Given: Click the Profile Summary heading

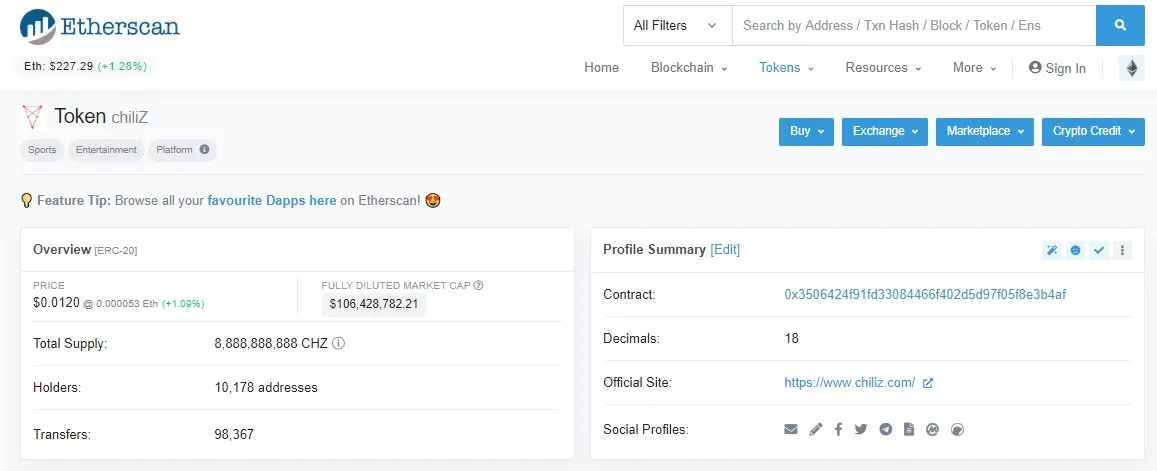Looking at the screenshot, I should click(655, 250).
